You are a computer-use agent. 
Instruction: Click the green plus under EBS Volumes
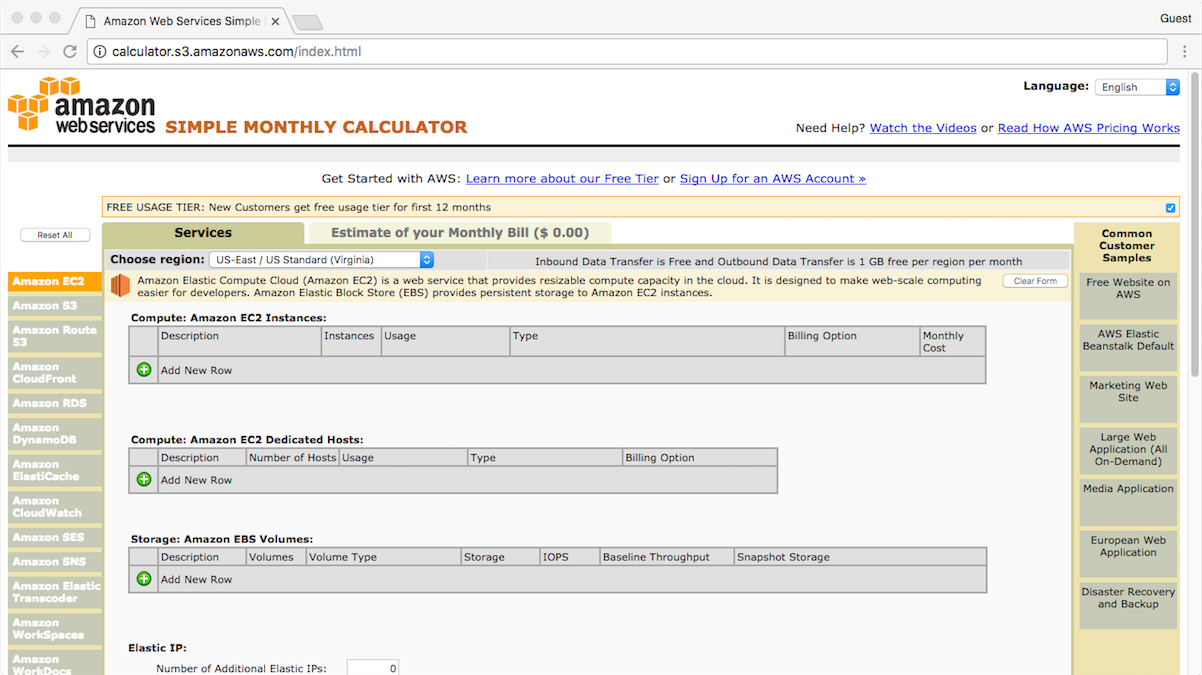[144, 579]
